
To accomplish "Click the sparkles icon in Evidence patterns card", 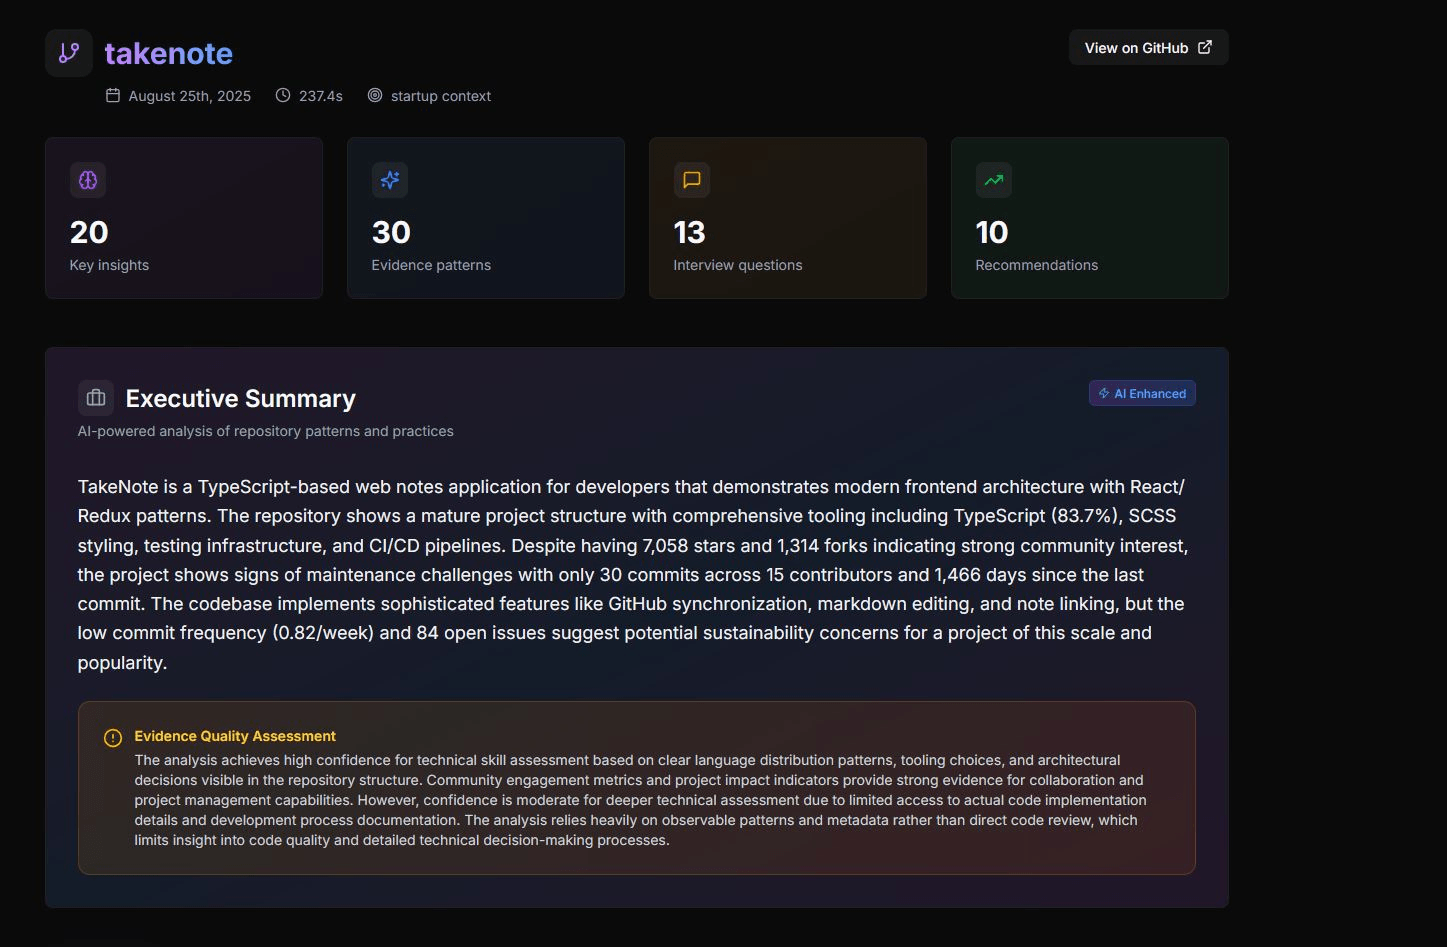I will [390, 180].
